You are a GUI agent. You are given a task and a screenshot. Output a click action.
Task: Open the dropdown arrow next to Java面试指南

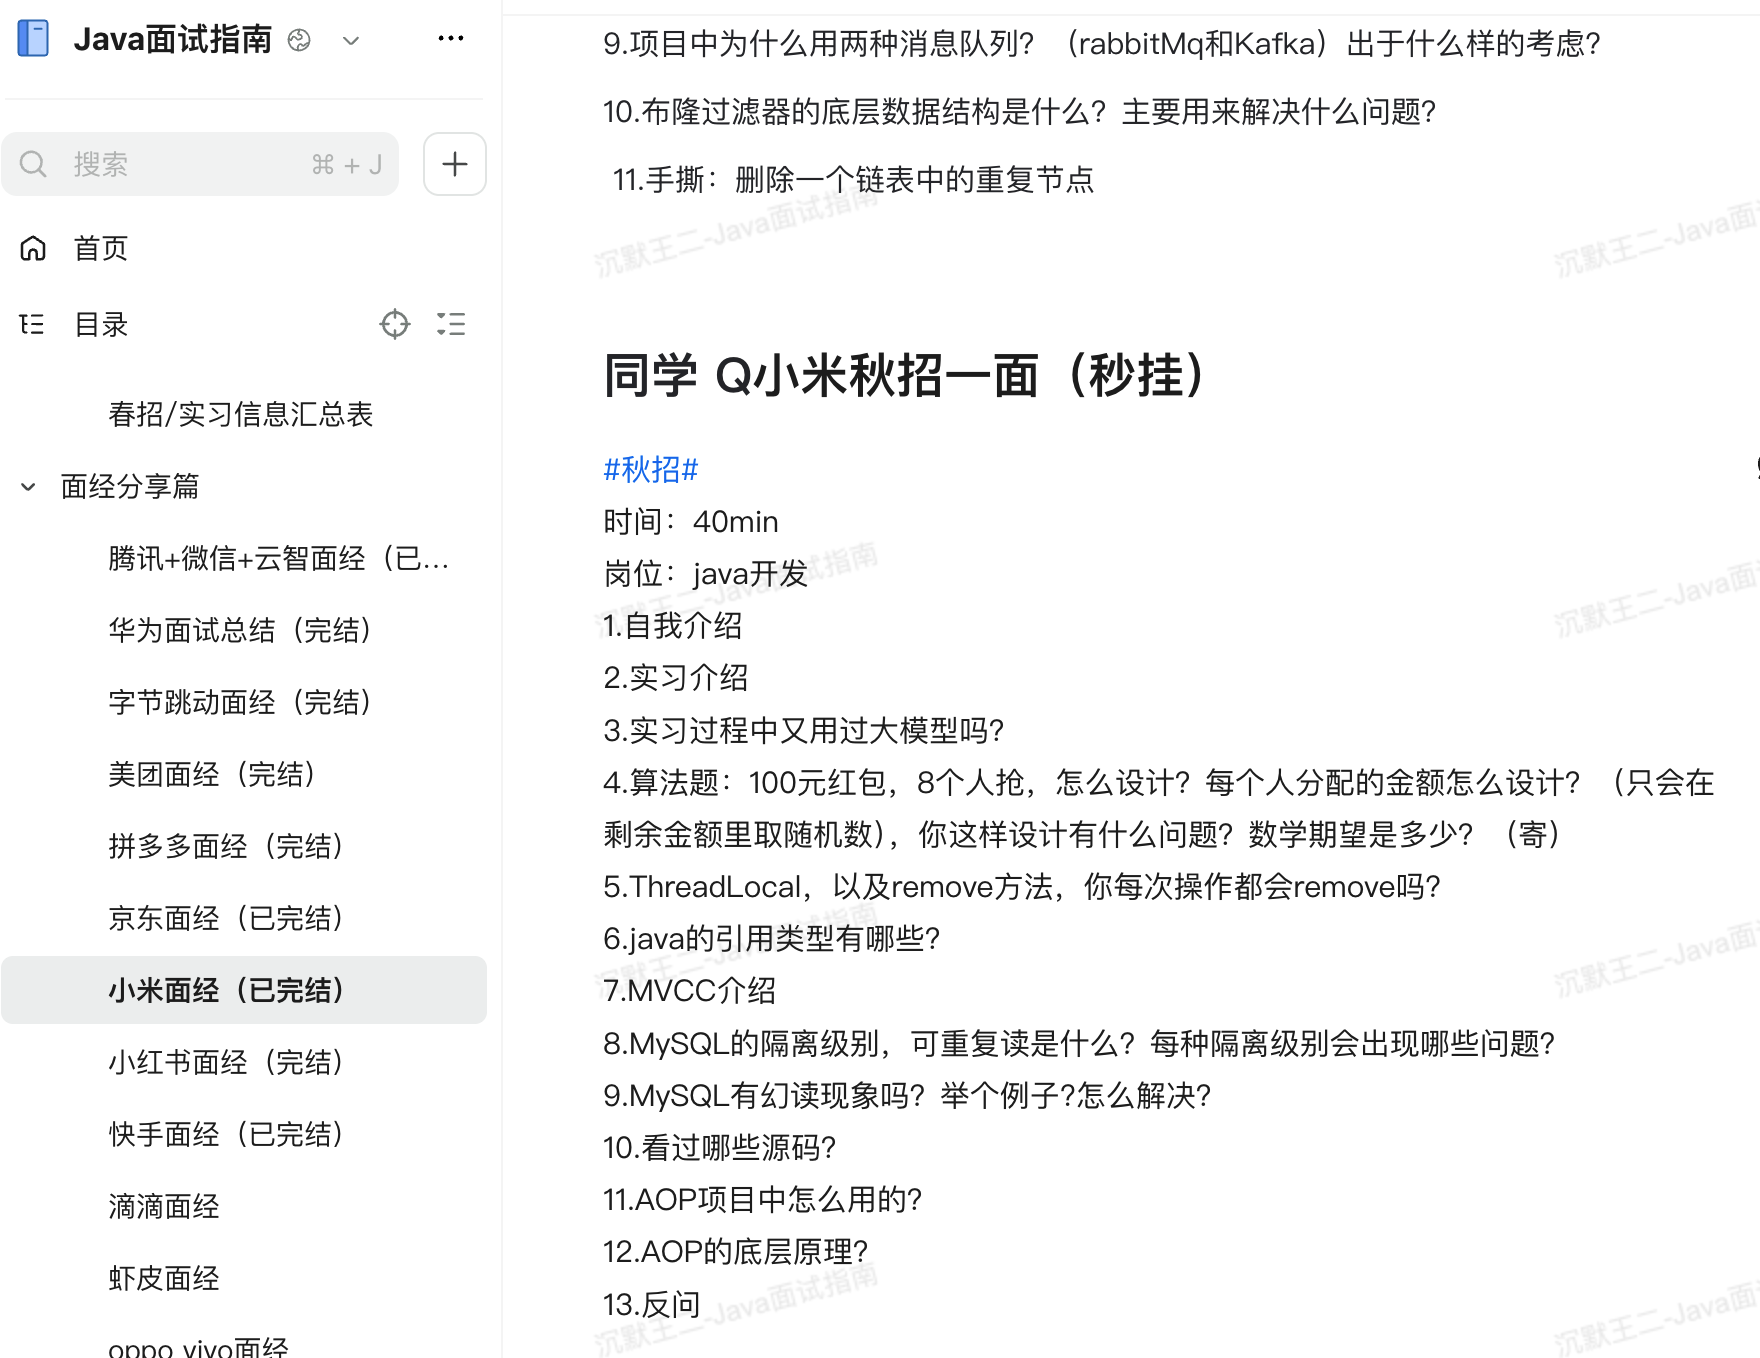point(350,41)
